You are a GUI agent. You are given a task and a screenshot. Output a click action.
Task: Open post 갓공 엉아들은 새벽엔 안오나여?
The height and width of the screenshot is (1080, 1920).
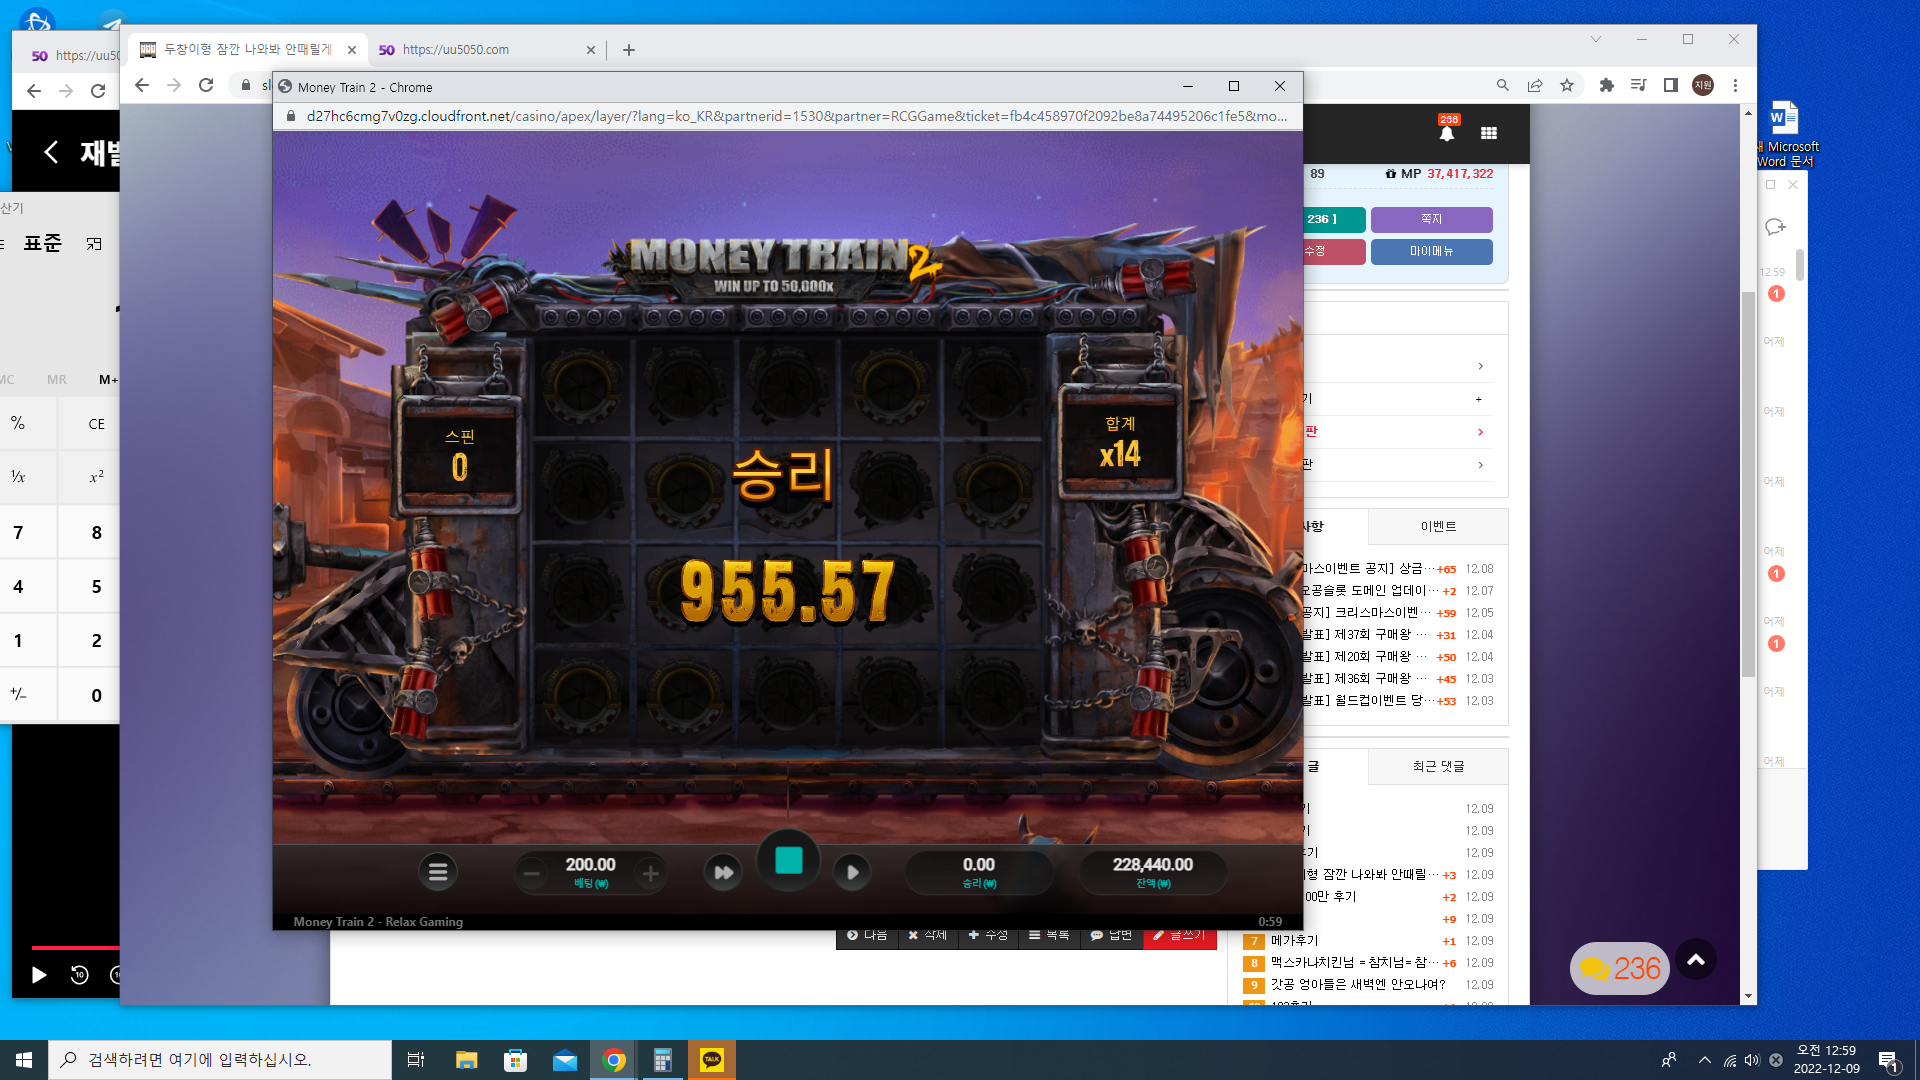point(1357,985)
